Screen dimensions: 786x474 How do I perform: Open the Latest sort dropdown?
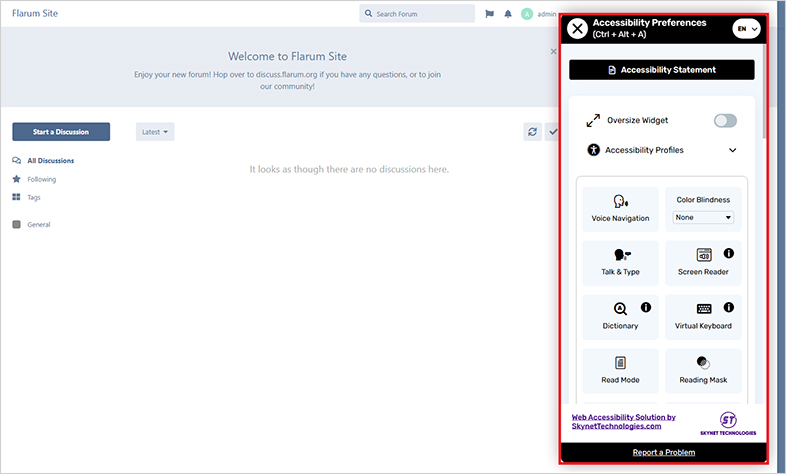pos(155,132)
